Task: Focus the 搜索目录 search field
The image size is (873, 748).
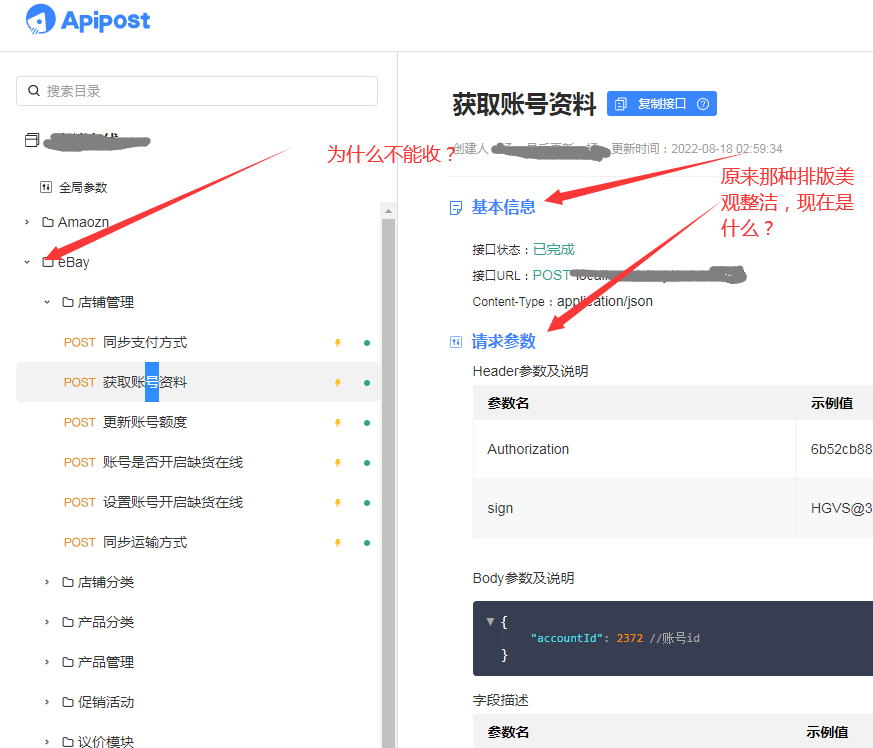Action: (x=197, y=91)
